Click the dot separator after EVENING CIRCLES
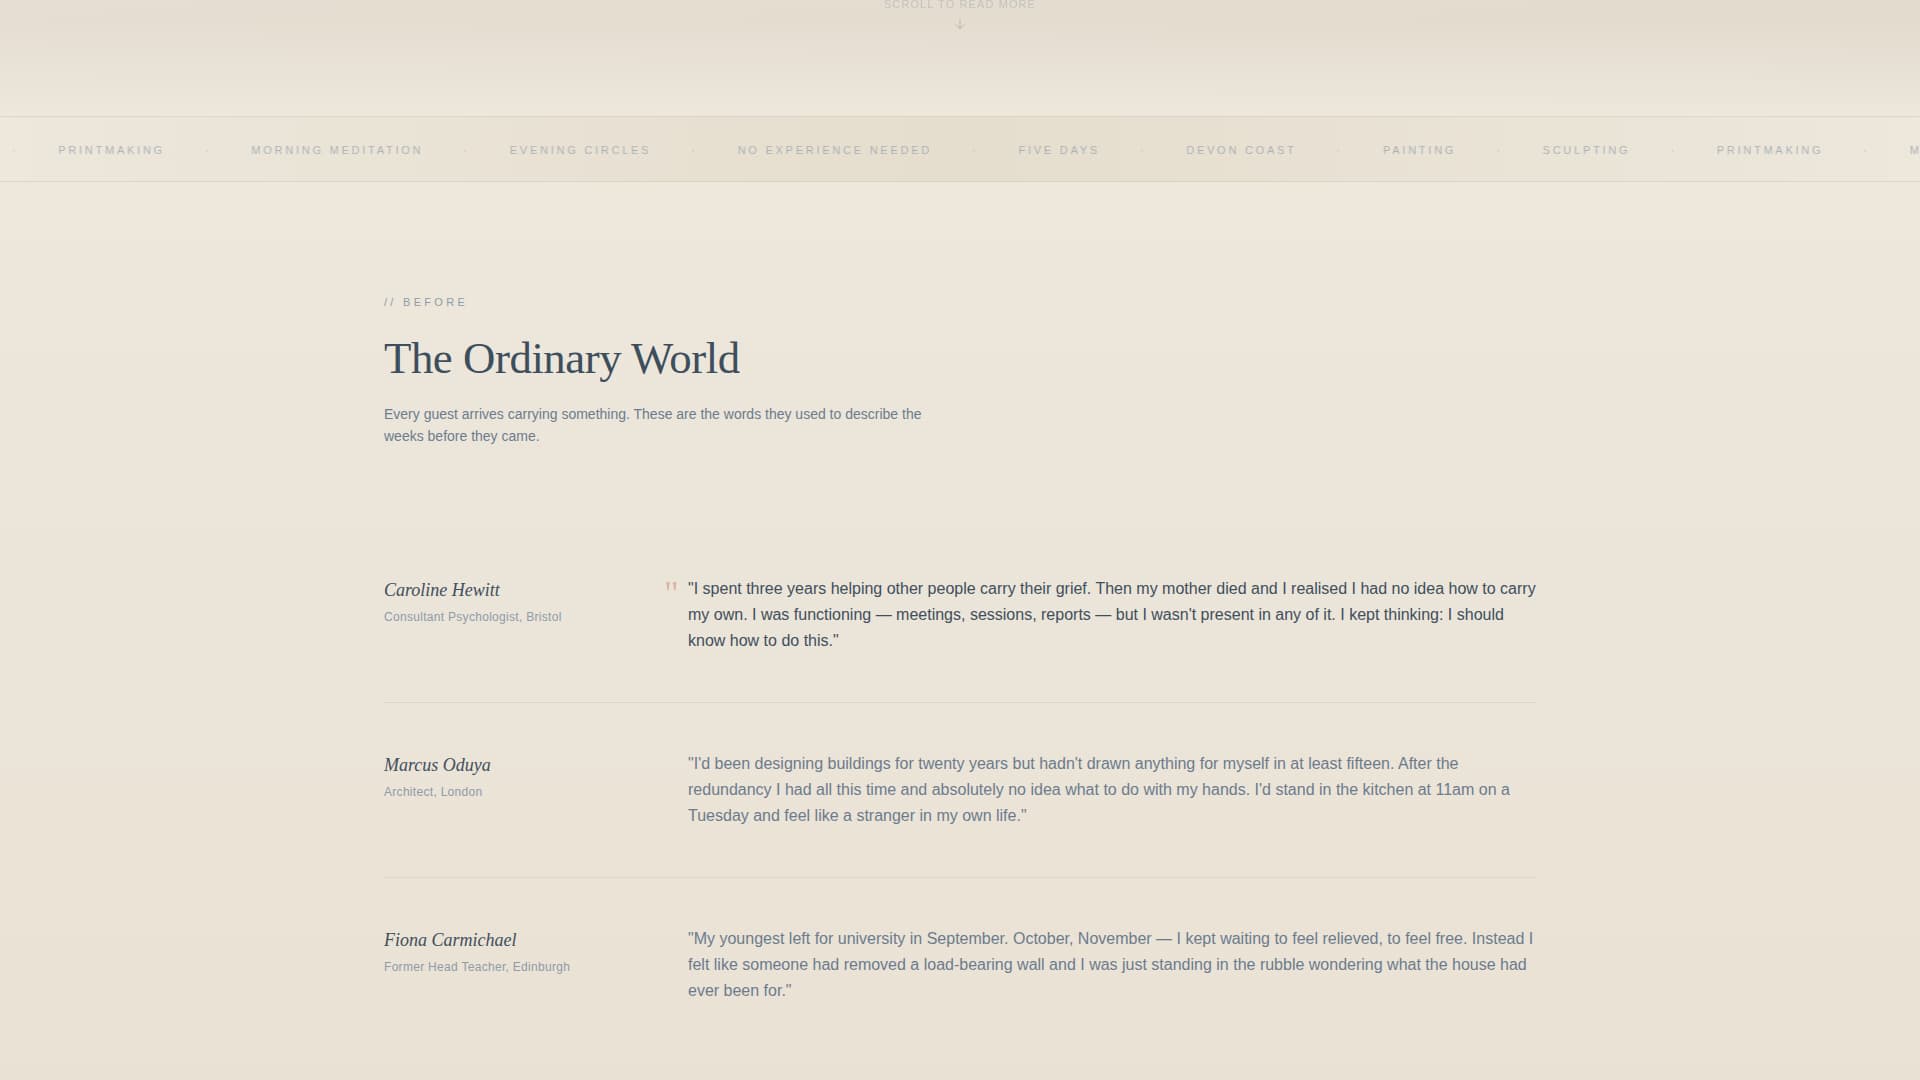This screenshot has height=1080, width=1920. pyautogui.click(x=692, y=149)
